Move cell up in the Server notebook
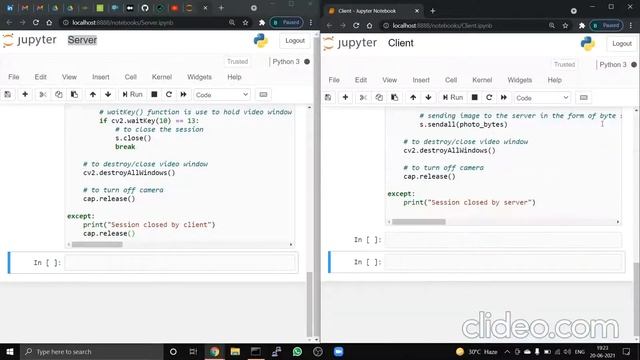The height and width of the screenshot is (360, 640). (93, 95)
